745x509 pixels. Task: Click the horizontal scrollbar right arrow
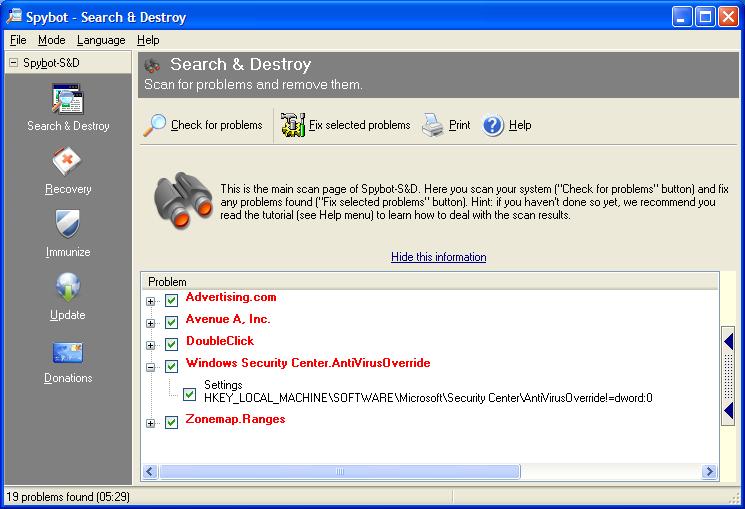[x=709, y=471]
